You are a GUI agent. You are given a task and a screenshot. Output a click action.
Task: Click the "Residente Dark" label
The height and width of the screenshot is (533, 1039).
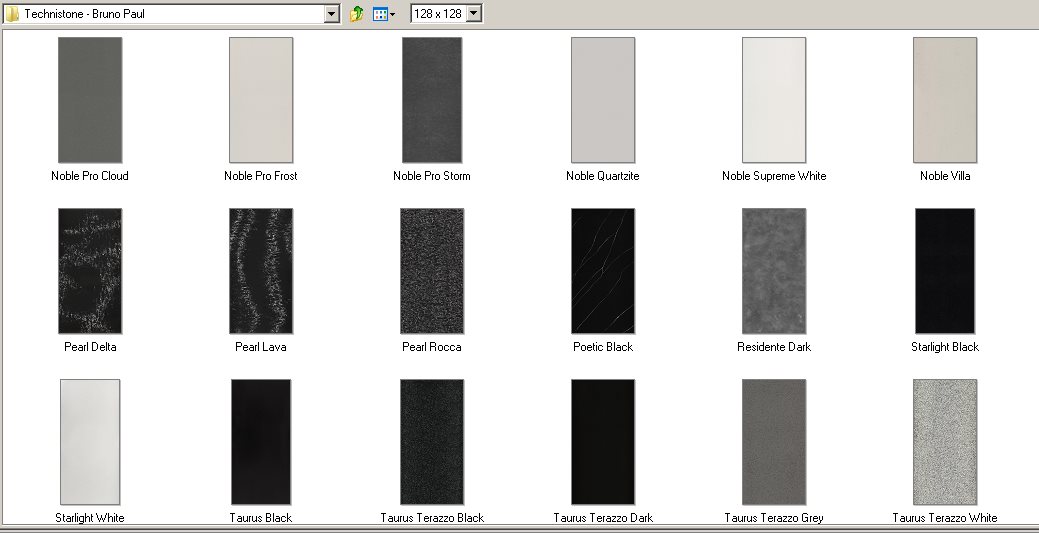(x=774, y=347)
